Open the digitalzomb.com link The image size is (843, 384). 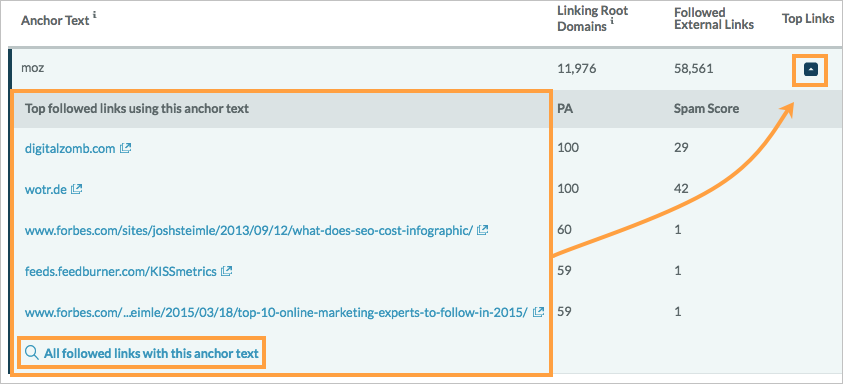coord(70,149)
